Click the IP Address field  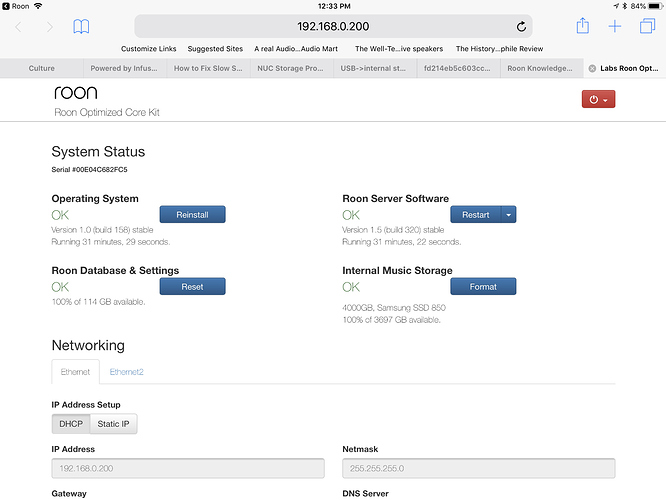click(188, 468)
